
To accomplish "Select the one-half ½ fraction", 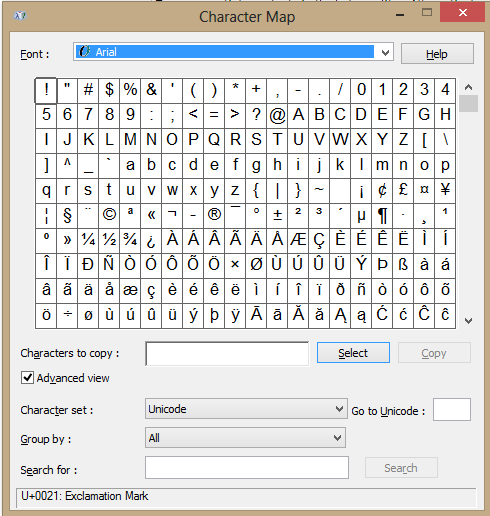I will pyautogui.click(x=109, y=240).
